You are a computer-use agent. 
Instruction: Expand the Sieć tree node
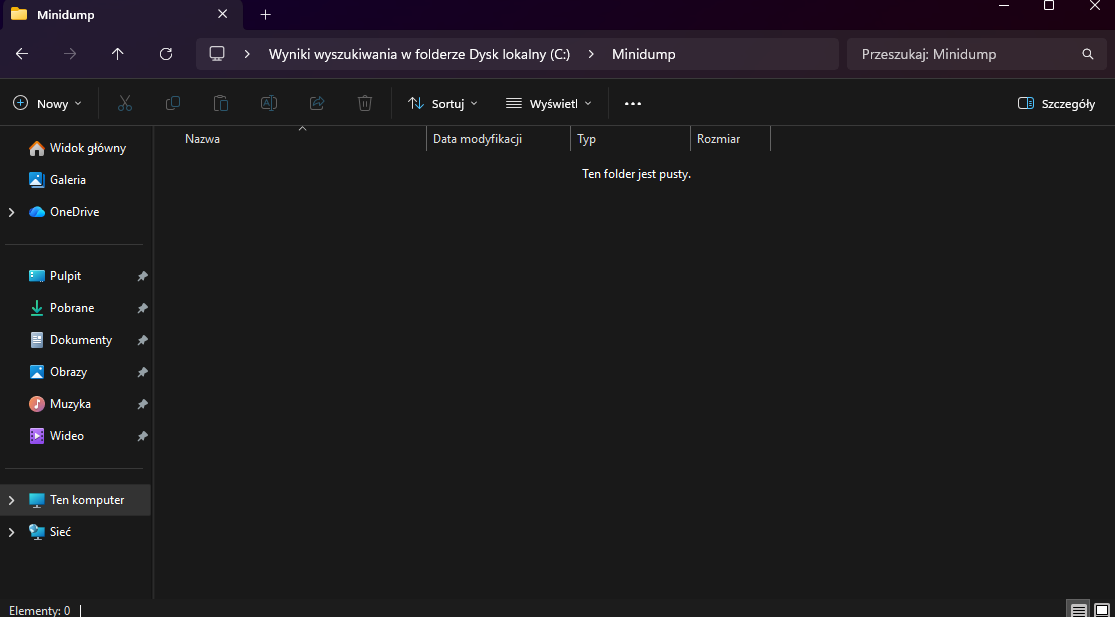click(x=11, y=532)
